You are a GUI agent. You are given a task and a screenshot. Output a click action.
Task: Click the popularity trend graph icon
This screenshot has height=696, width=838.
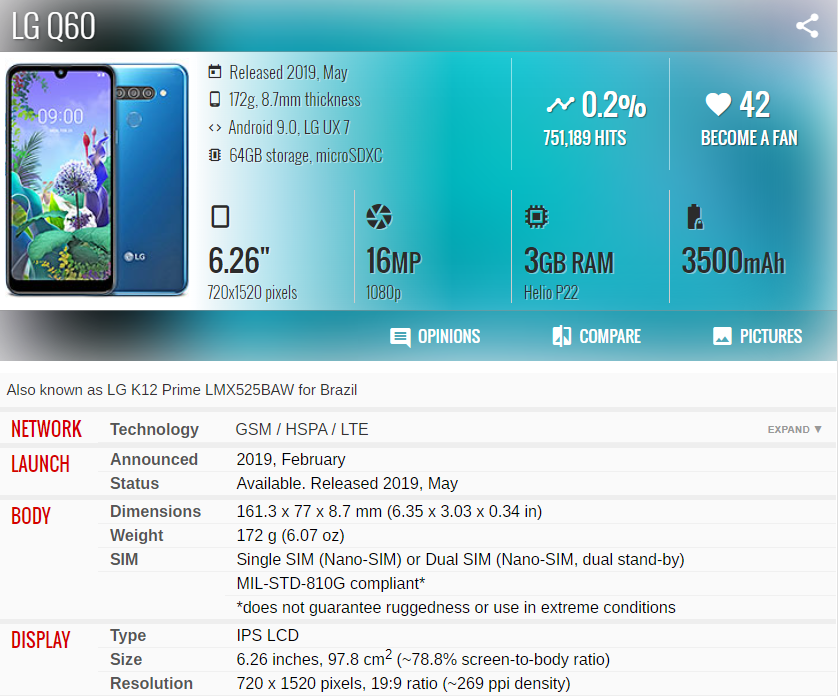[x=560, y=104]
